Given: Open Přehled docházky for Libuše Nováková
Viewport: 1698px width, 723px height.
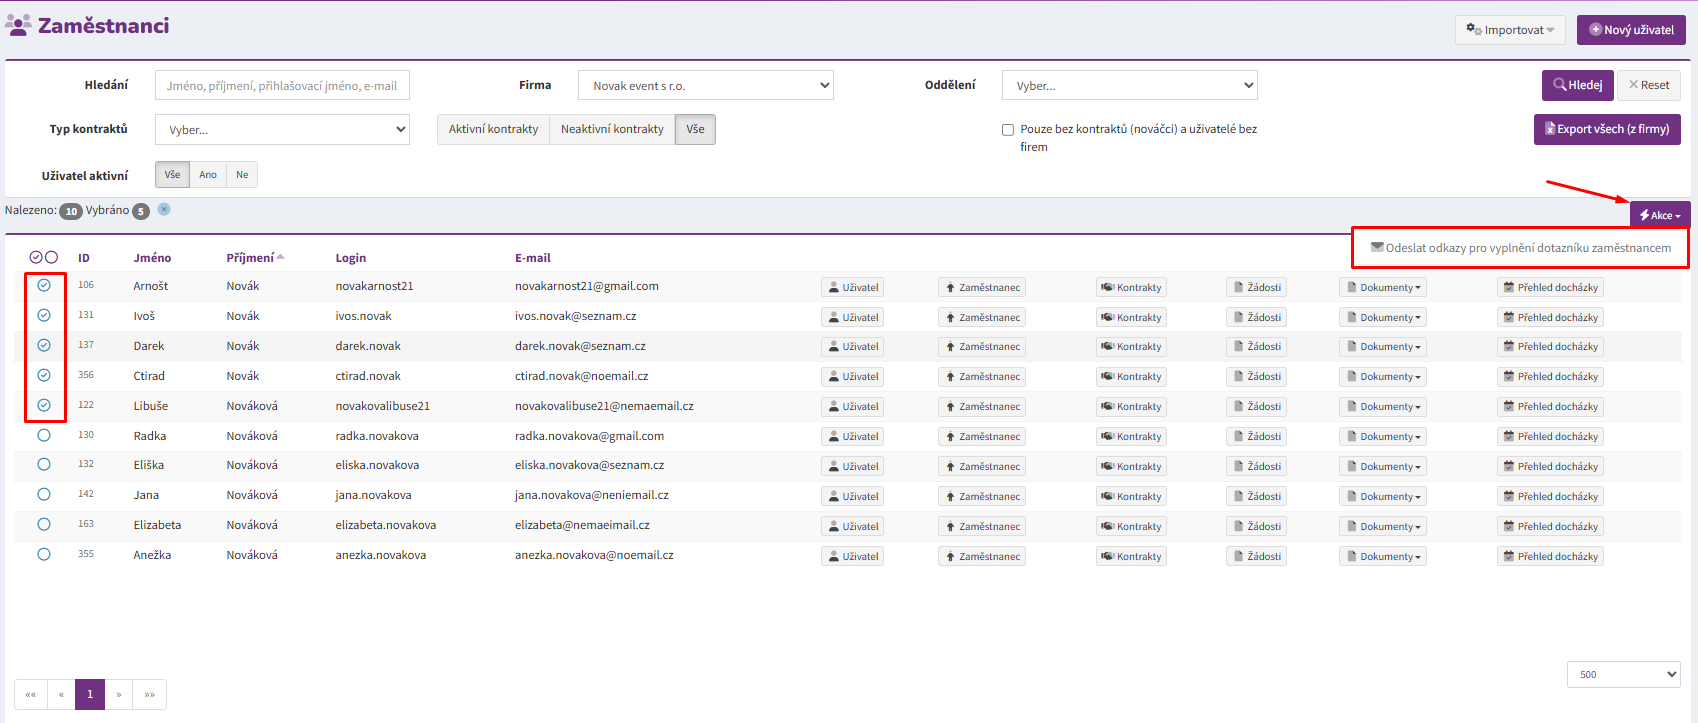Looking at the screenshot, I should point(1549,407).
